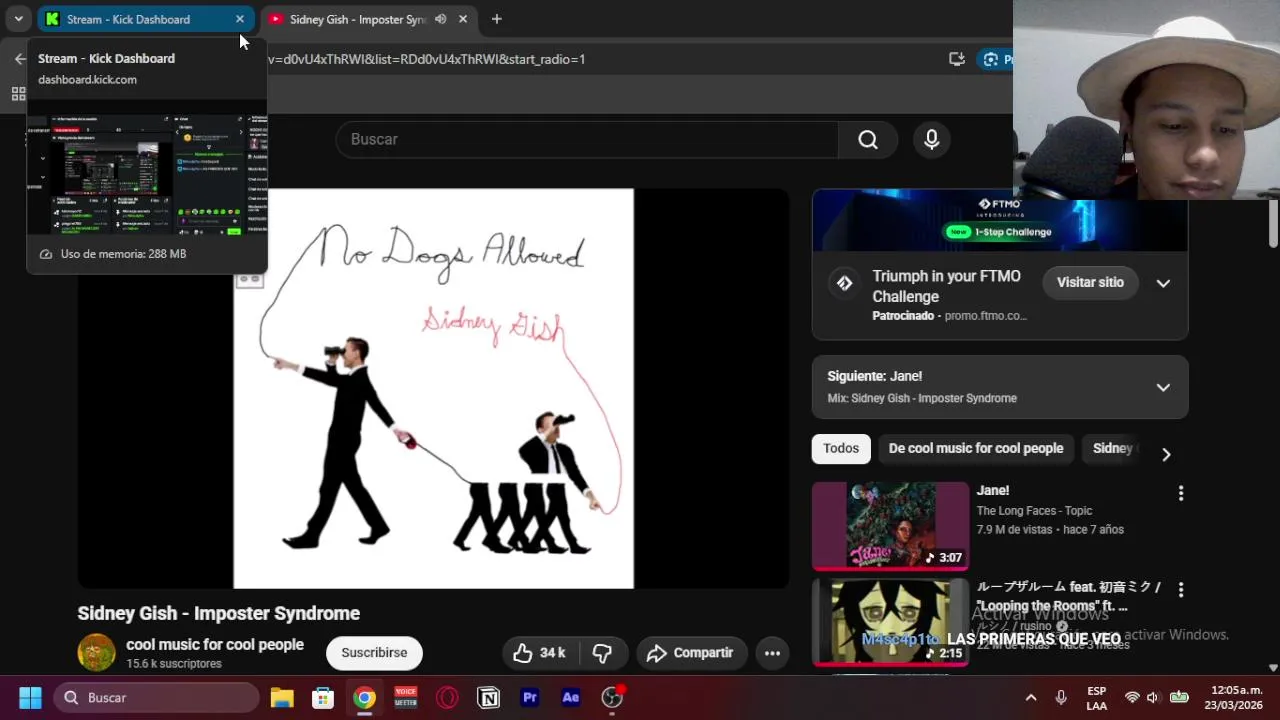
Task: Open options menu for Jane! video
Action: coord(1181,493)
